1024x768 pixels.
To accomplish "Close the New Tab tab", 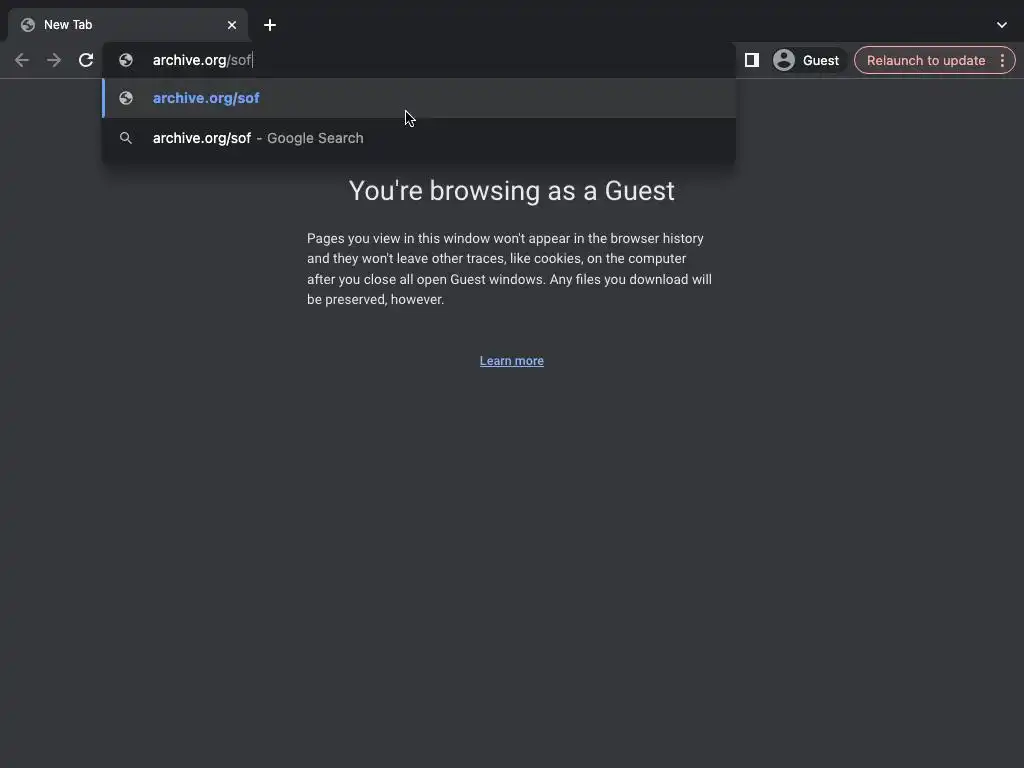I will click(x=232, y=25).
